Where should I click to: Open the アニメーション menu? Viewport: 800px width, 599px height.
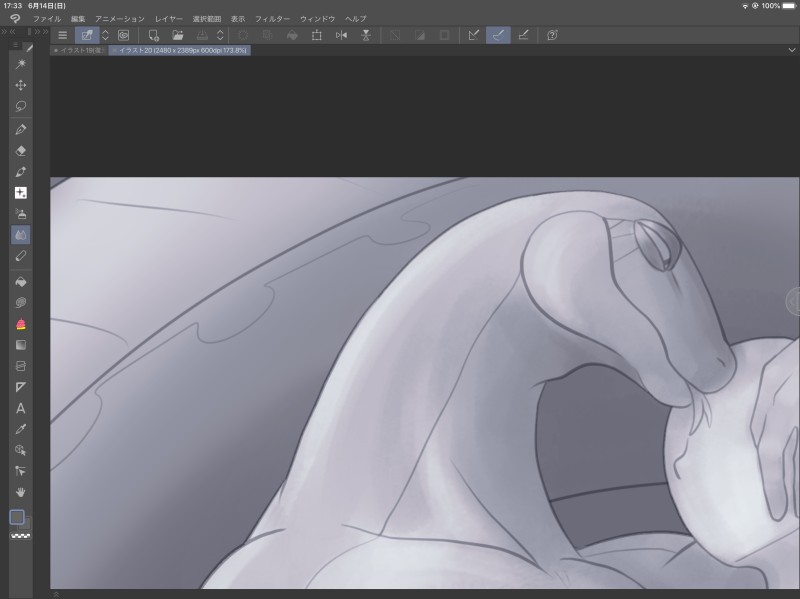tap(120, 19)
